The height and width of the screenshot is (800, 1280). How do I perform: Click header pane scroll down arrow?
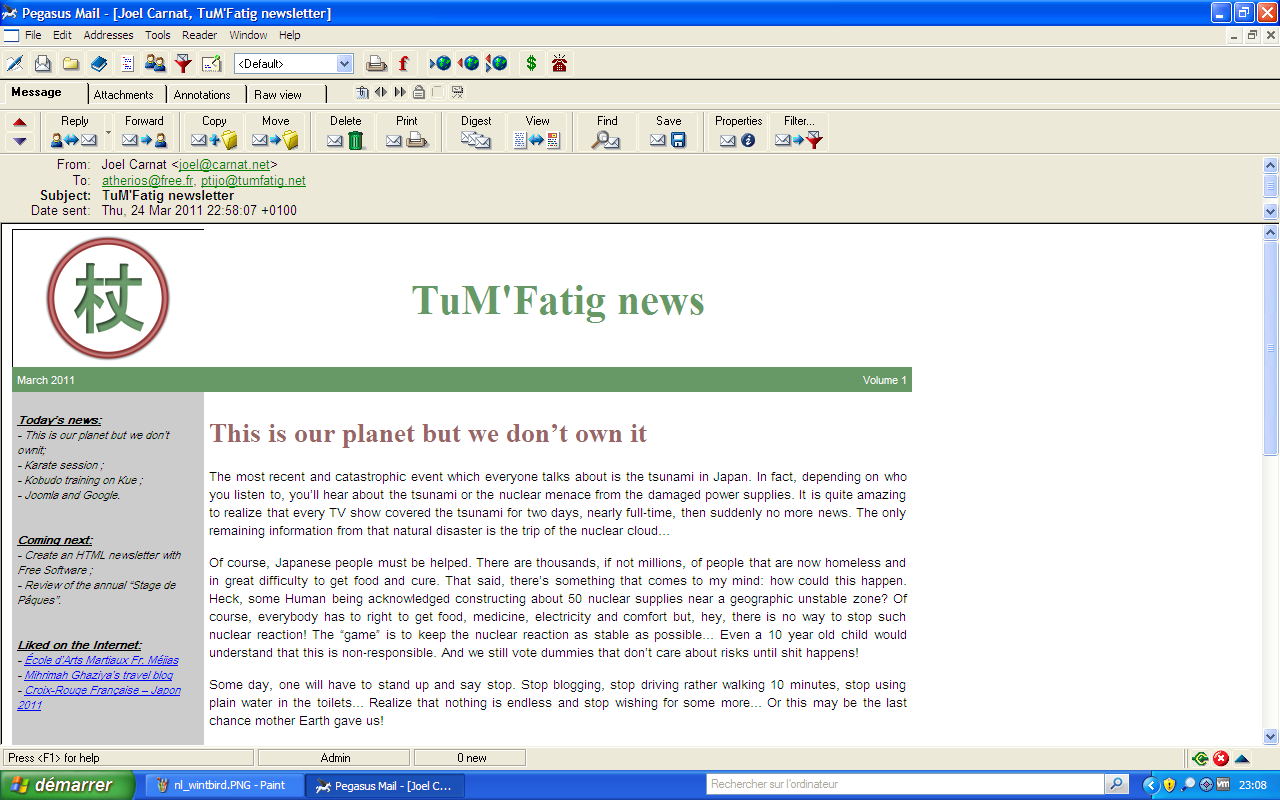tap(1271, 211)
